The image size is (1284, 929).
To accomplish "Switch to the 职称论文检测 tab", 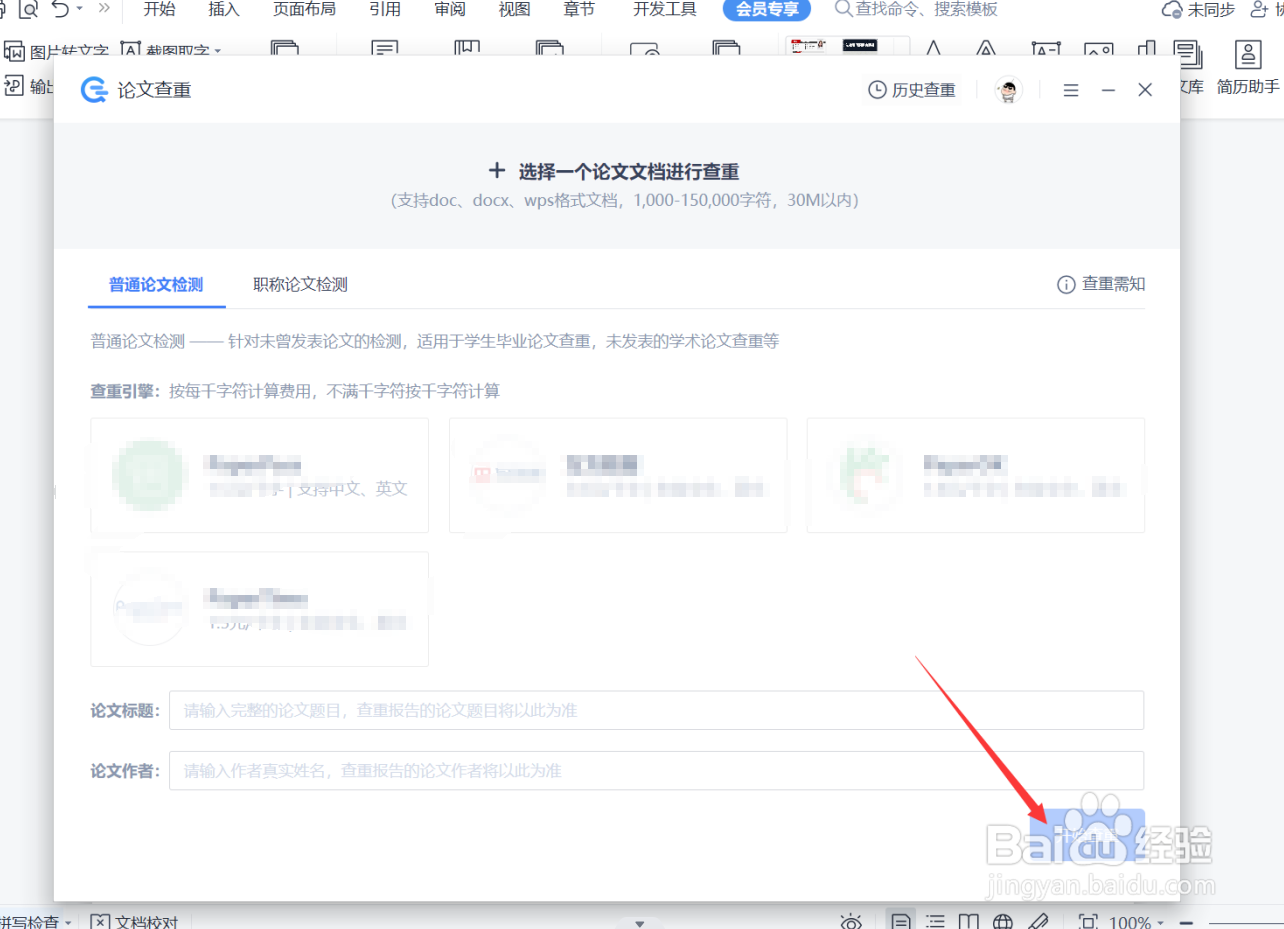I will pyautogui.click(x=300, y=284).
